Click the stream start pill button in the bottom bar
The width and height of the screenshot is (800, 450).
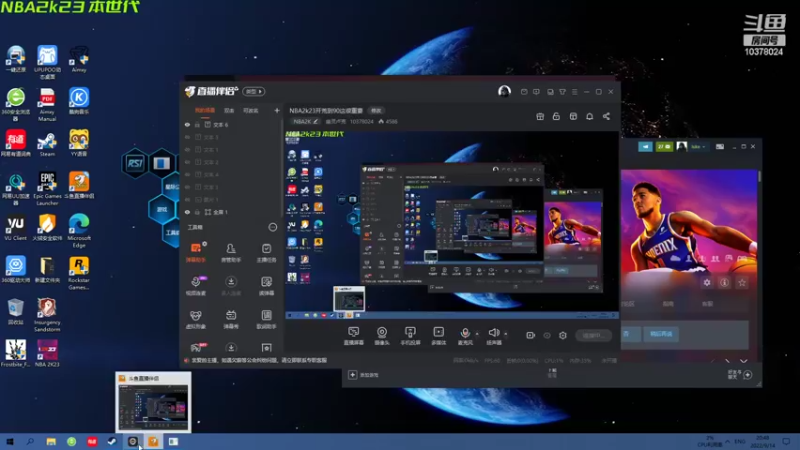pos(593,335)
